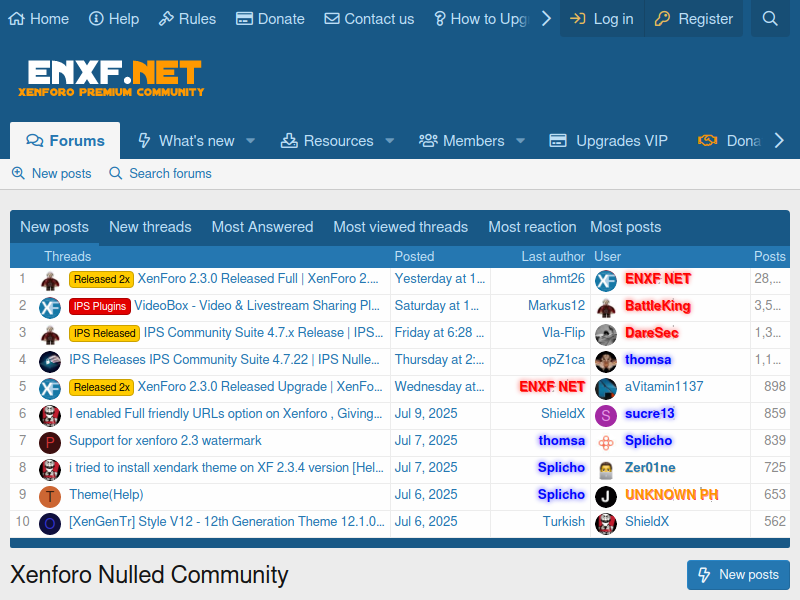Open Upgrades VIP navigation item
The height and width of the screenshot is (600, 800).
click(x=609, y=140)
